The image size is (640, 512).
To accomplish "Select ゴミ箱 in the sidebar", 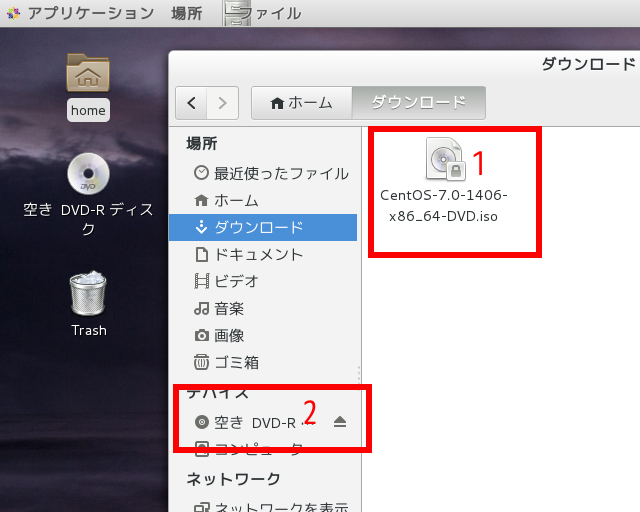I will pyautogui.click(x=236, y=362).
